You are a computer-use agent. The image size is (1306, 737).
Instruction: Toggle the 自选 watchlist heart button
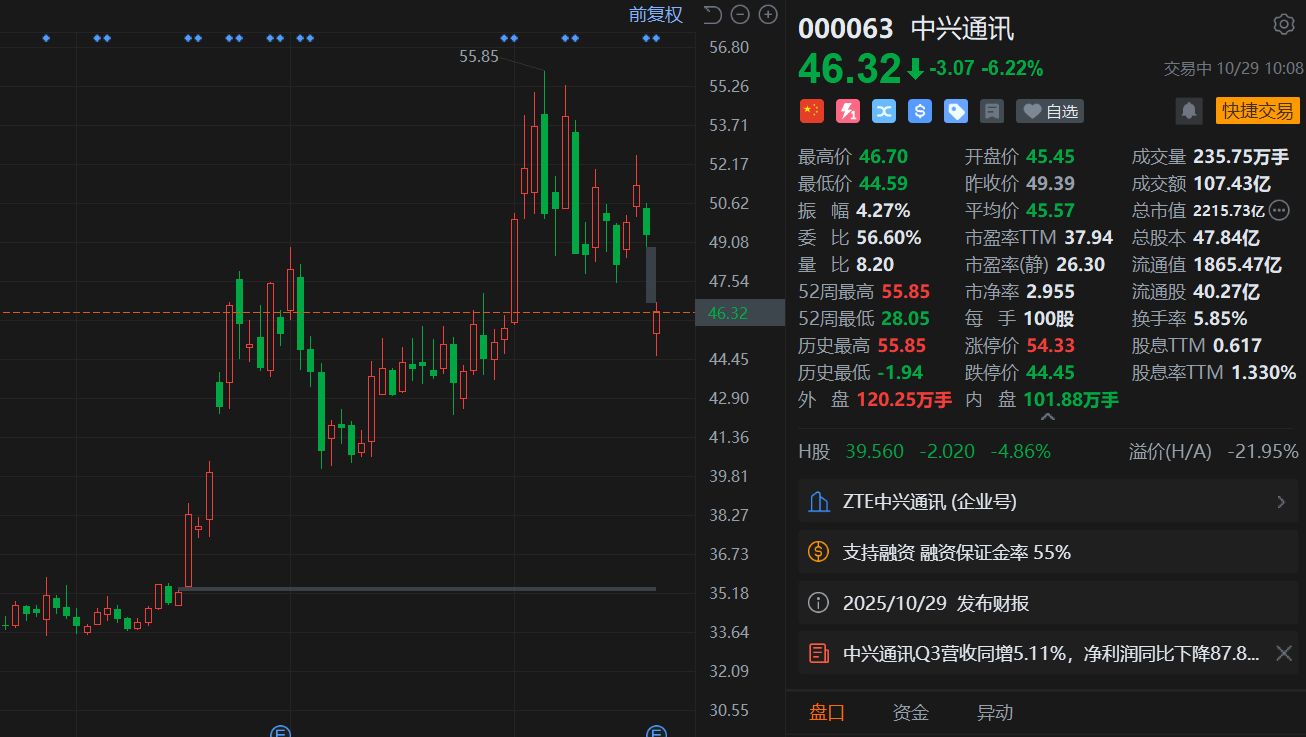click(x=1050, y=111)
